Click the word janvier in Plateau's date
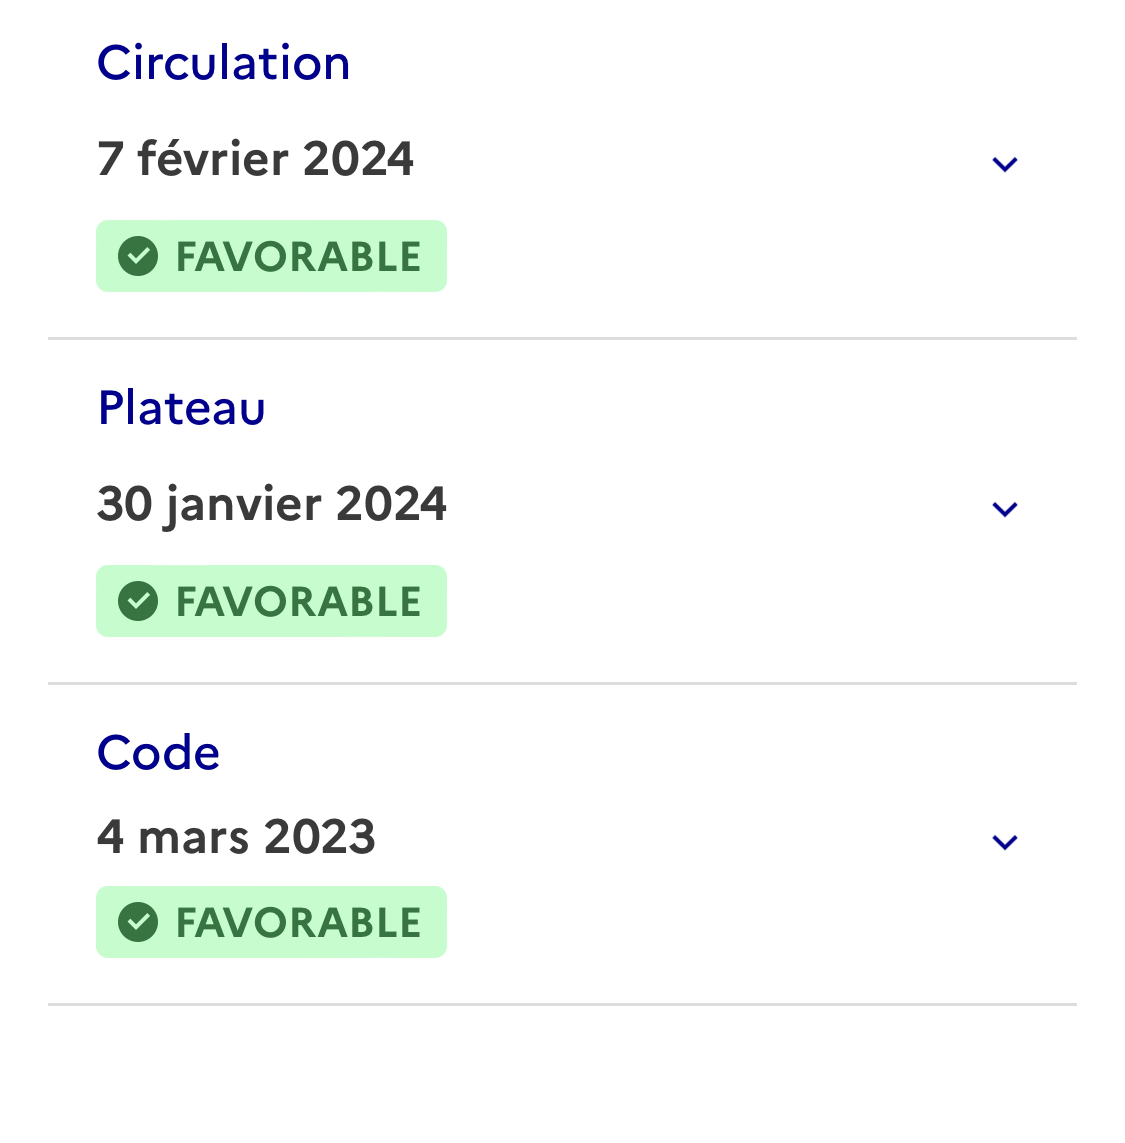The width and height of the screenshot is (1125, 1143). pyautogui.click(x=244, y=504)
